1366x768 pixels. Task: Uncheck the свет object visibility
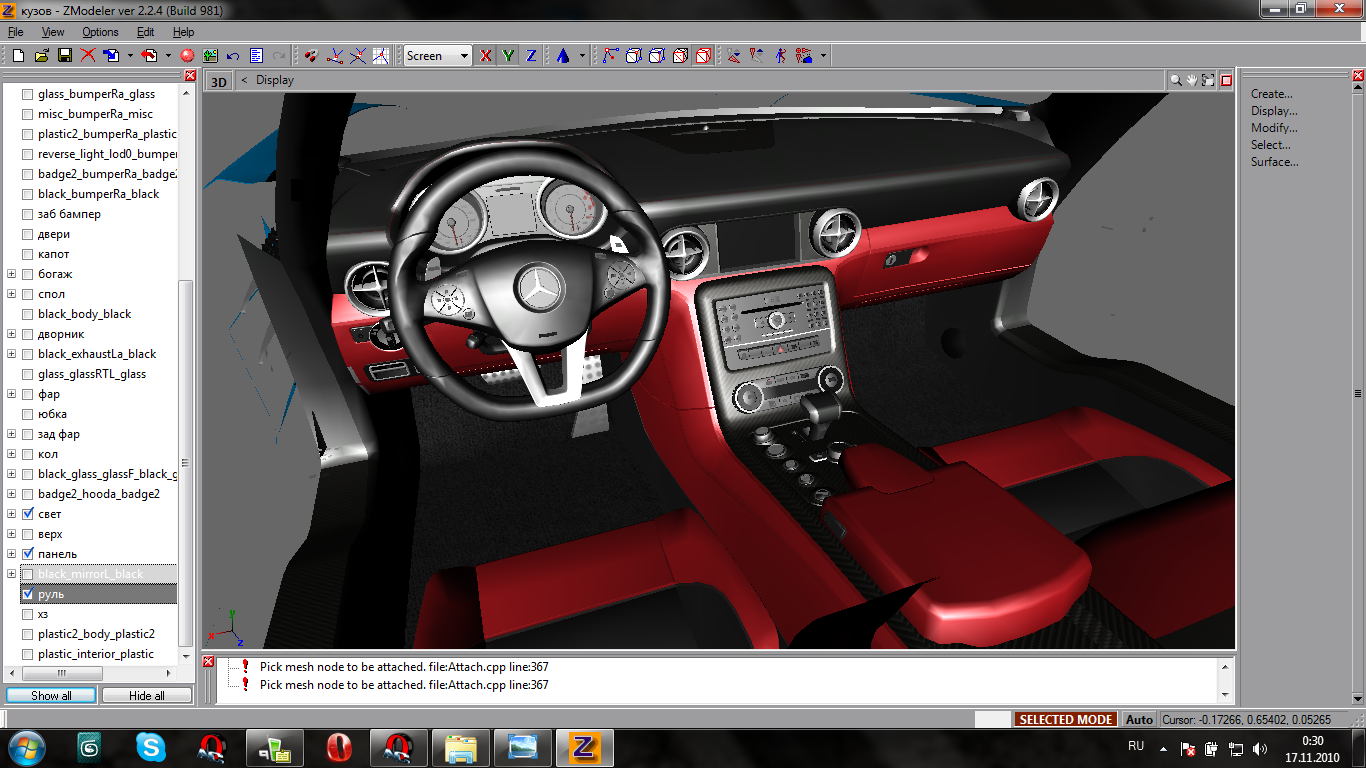click(28, 514)
